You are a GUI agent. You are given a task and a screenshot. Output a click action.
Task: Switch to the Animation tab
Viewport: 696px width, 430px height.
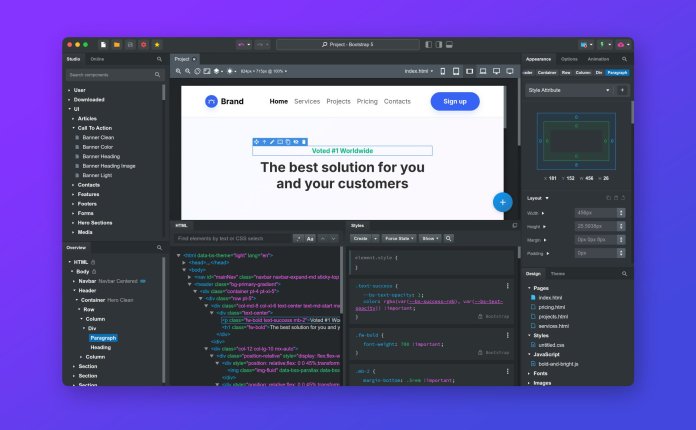coord(598,59)
